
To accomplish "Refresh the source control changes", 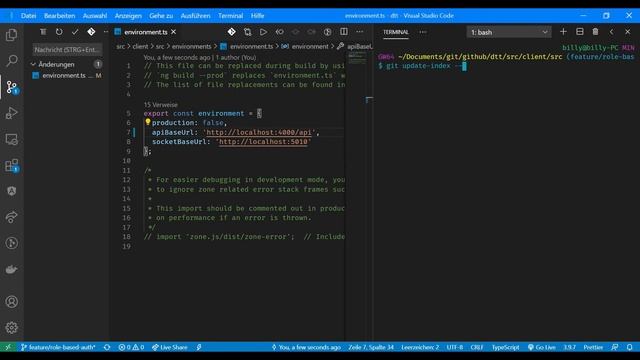I will point(59,32).
